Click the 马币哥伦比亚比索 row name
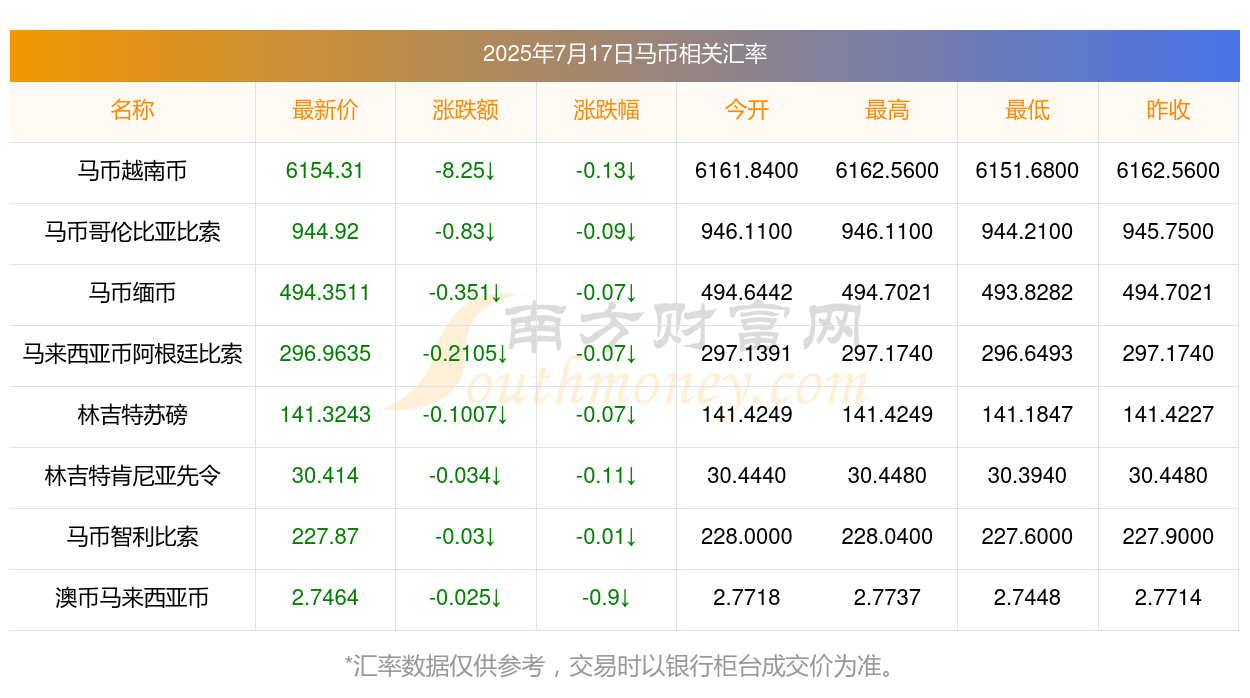 pyautogui.click(x=132, y=232)
